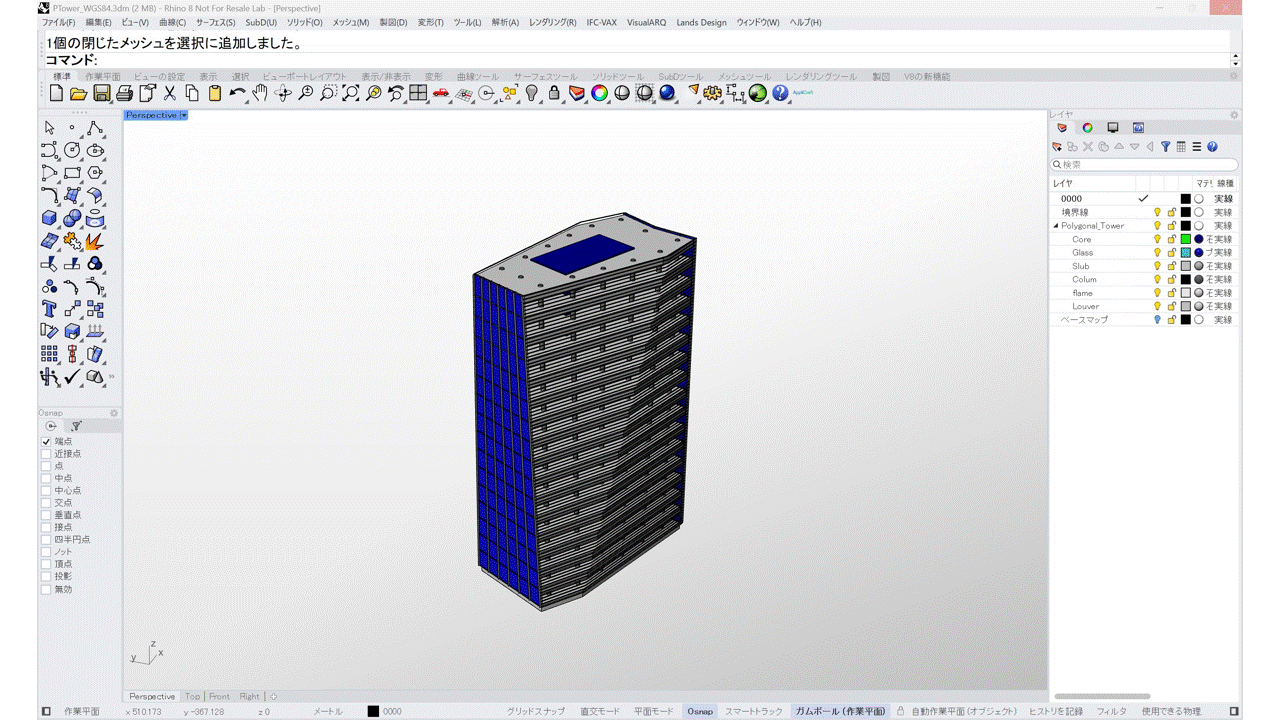The height and width of the screenshot is (720, 1280).
Task: Click the Print icon in the toolbar
Action: (x=124, y=93)
